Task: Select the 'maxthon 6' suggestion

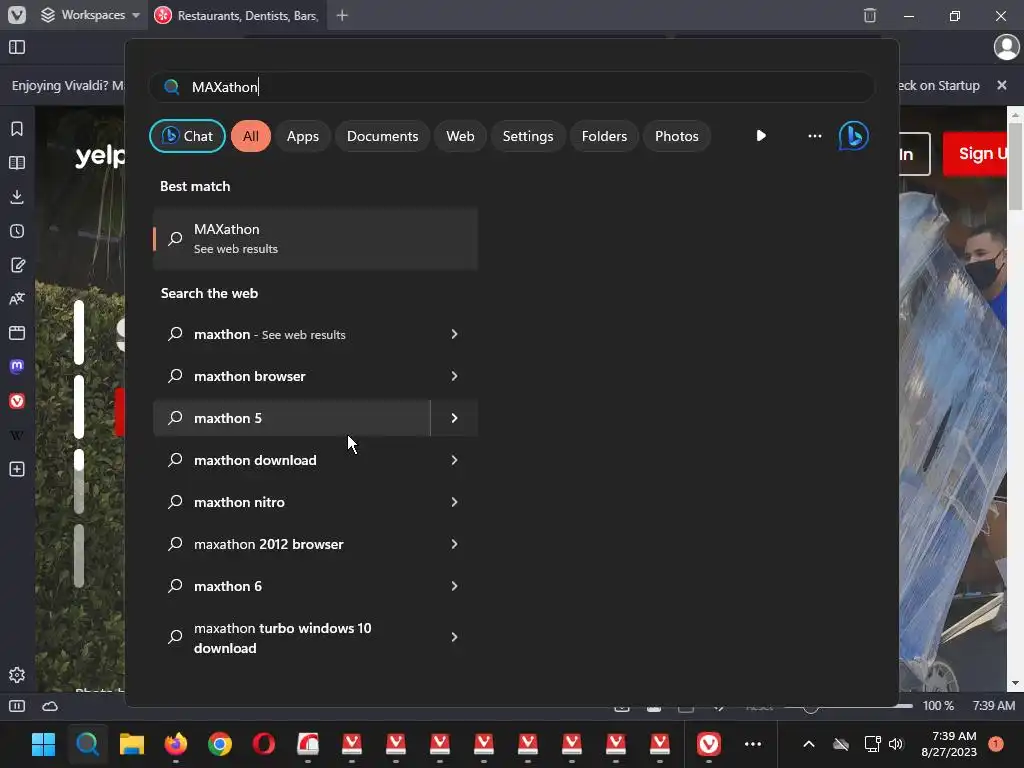Action: [x=292, y=586]
